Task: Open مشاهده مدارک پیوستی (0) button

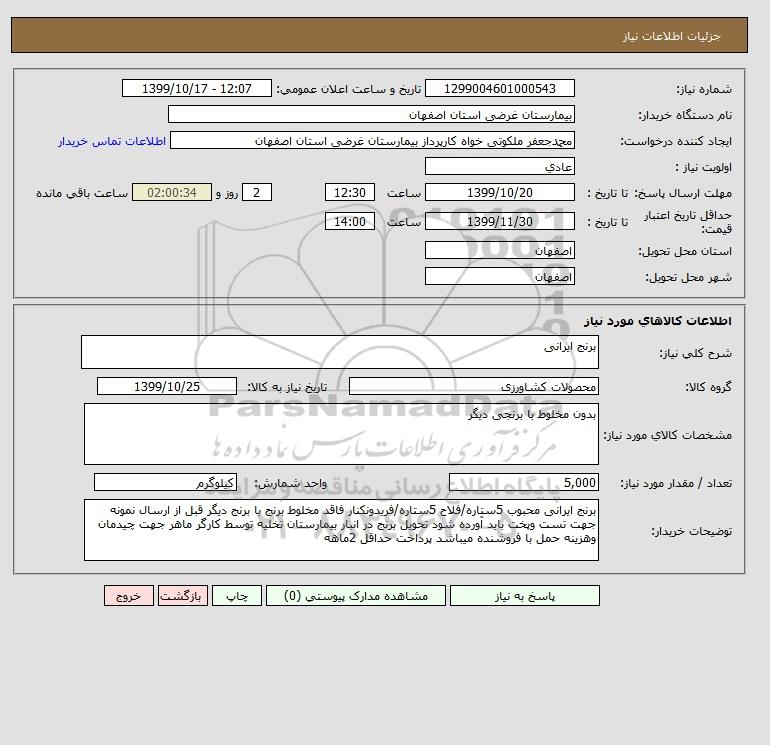Action: coord(356,595)
